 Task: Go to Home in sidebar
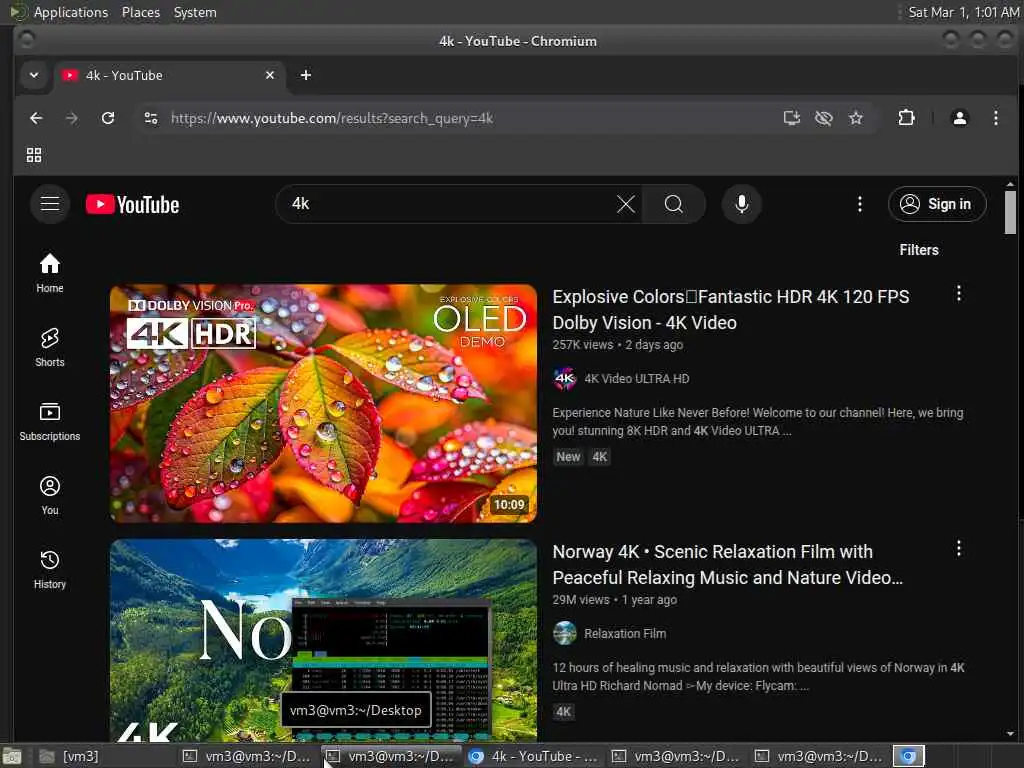(x=50, y=273)
